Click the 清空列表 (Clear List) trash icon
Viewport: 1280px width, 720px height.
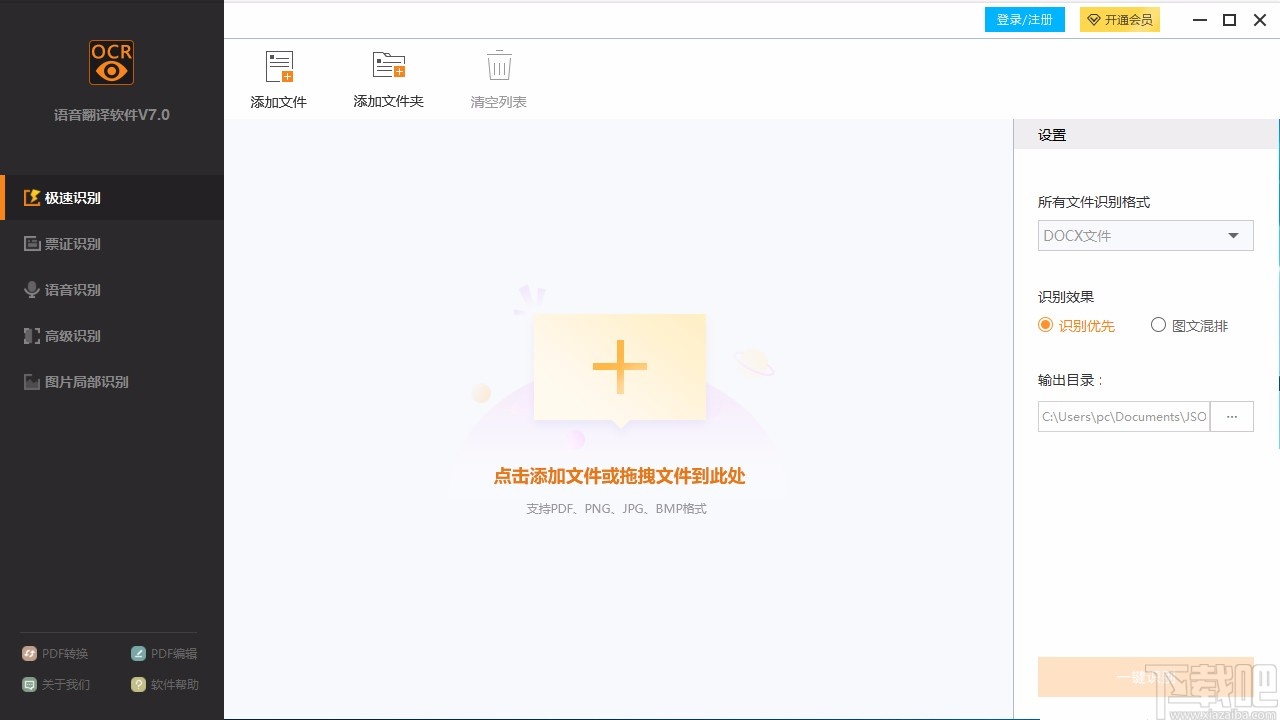[497, 68]
